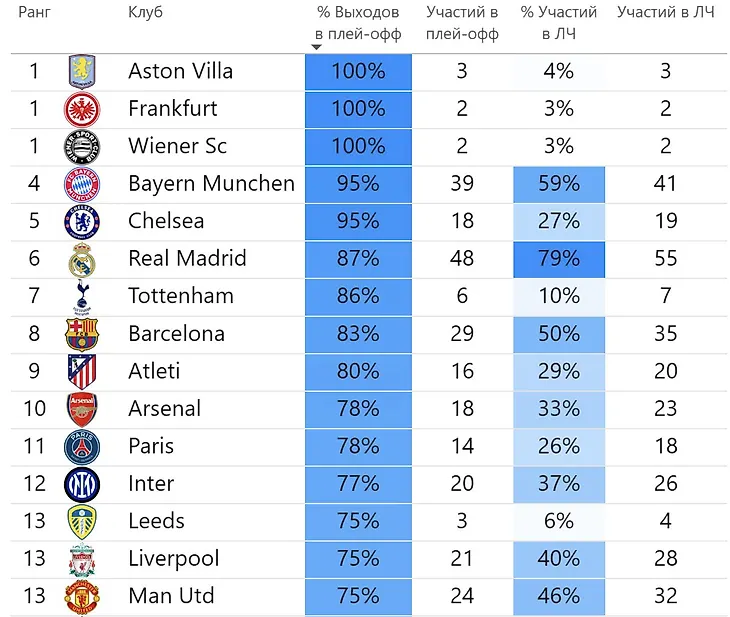This screenshot has width=730, height=617.
Task: Click the Liverpool club crest
Action: point(81,559)
